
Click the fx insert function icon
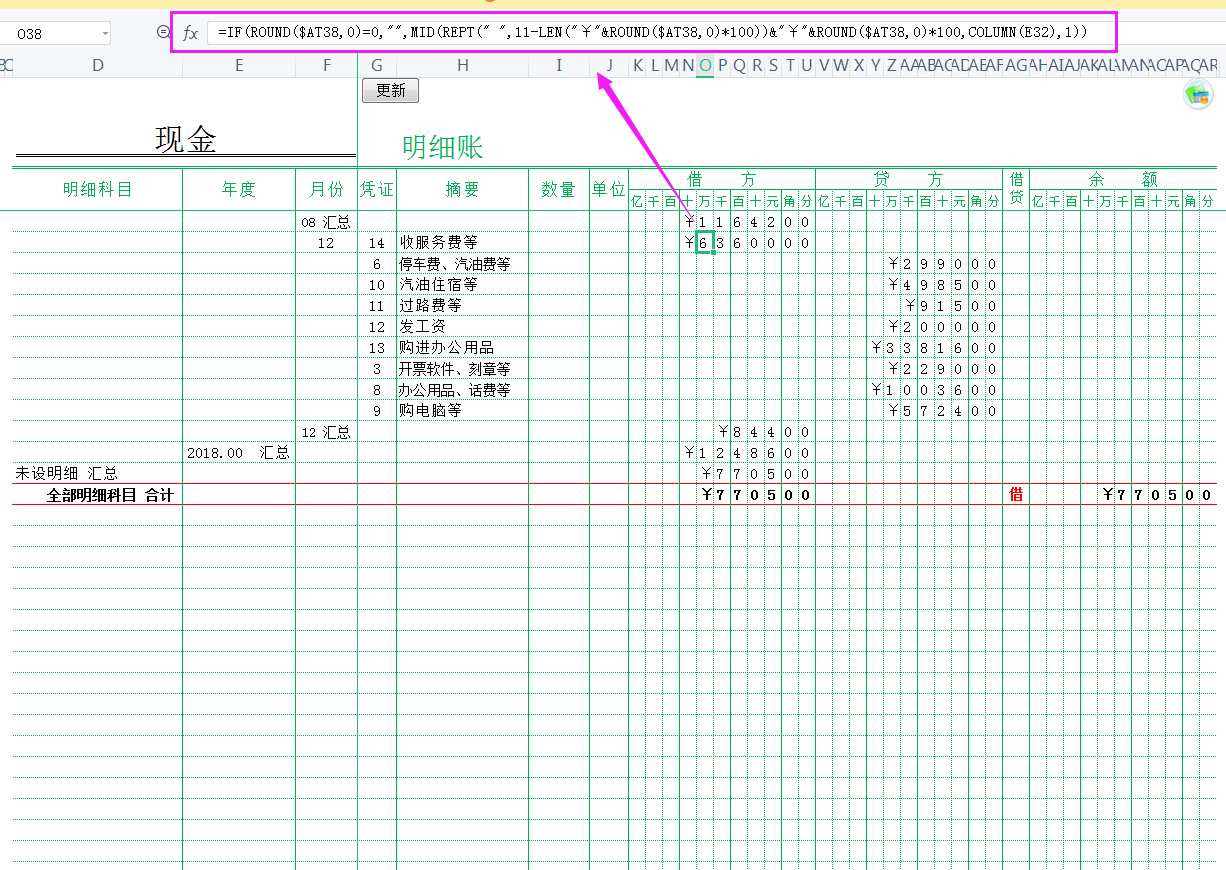tap(190, 33)
